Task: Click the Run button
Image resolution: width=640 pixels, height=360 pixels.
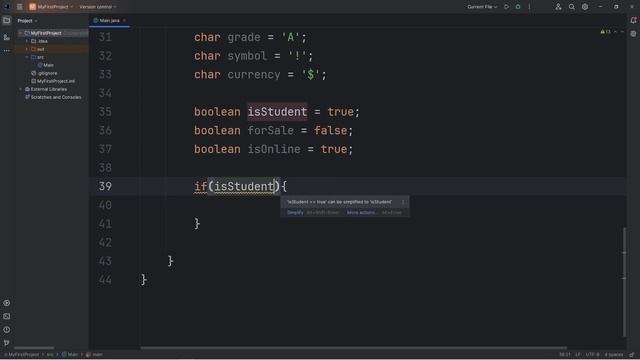Action: 507,7
